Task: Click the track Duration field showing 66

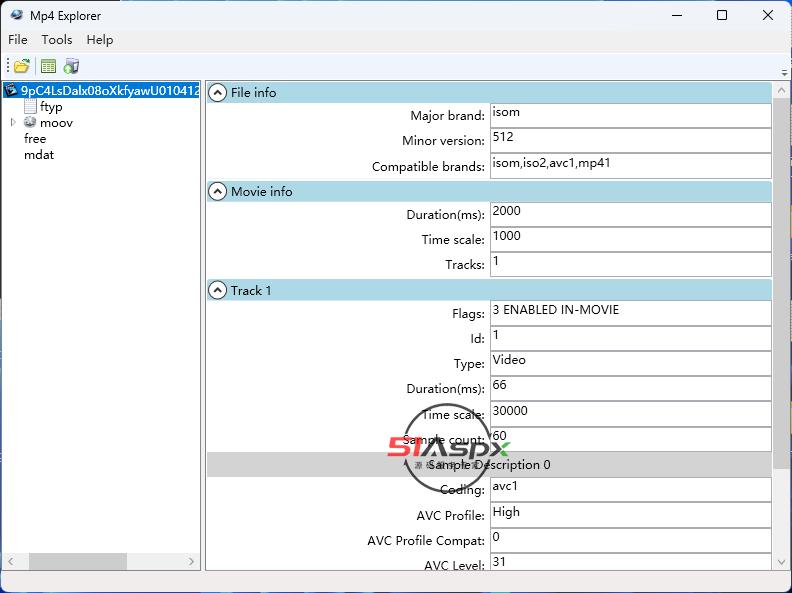Action: pyautogui.click(x=630, y=388)
